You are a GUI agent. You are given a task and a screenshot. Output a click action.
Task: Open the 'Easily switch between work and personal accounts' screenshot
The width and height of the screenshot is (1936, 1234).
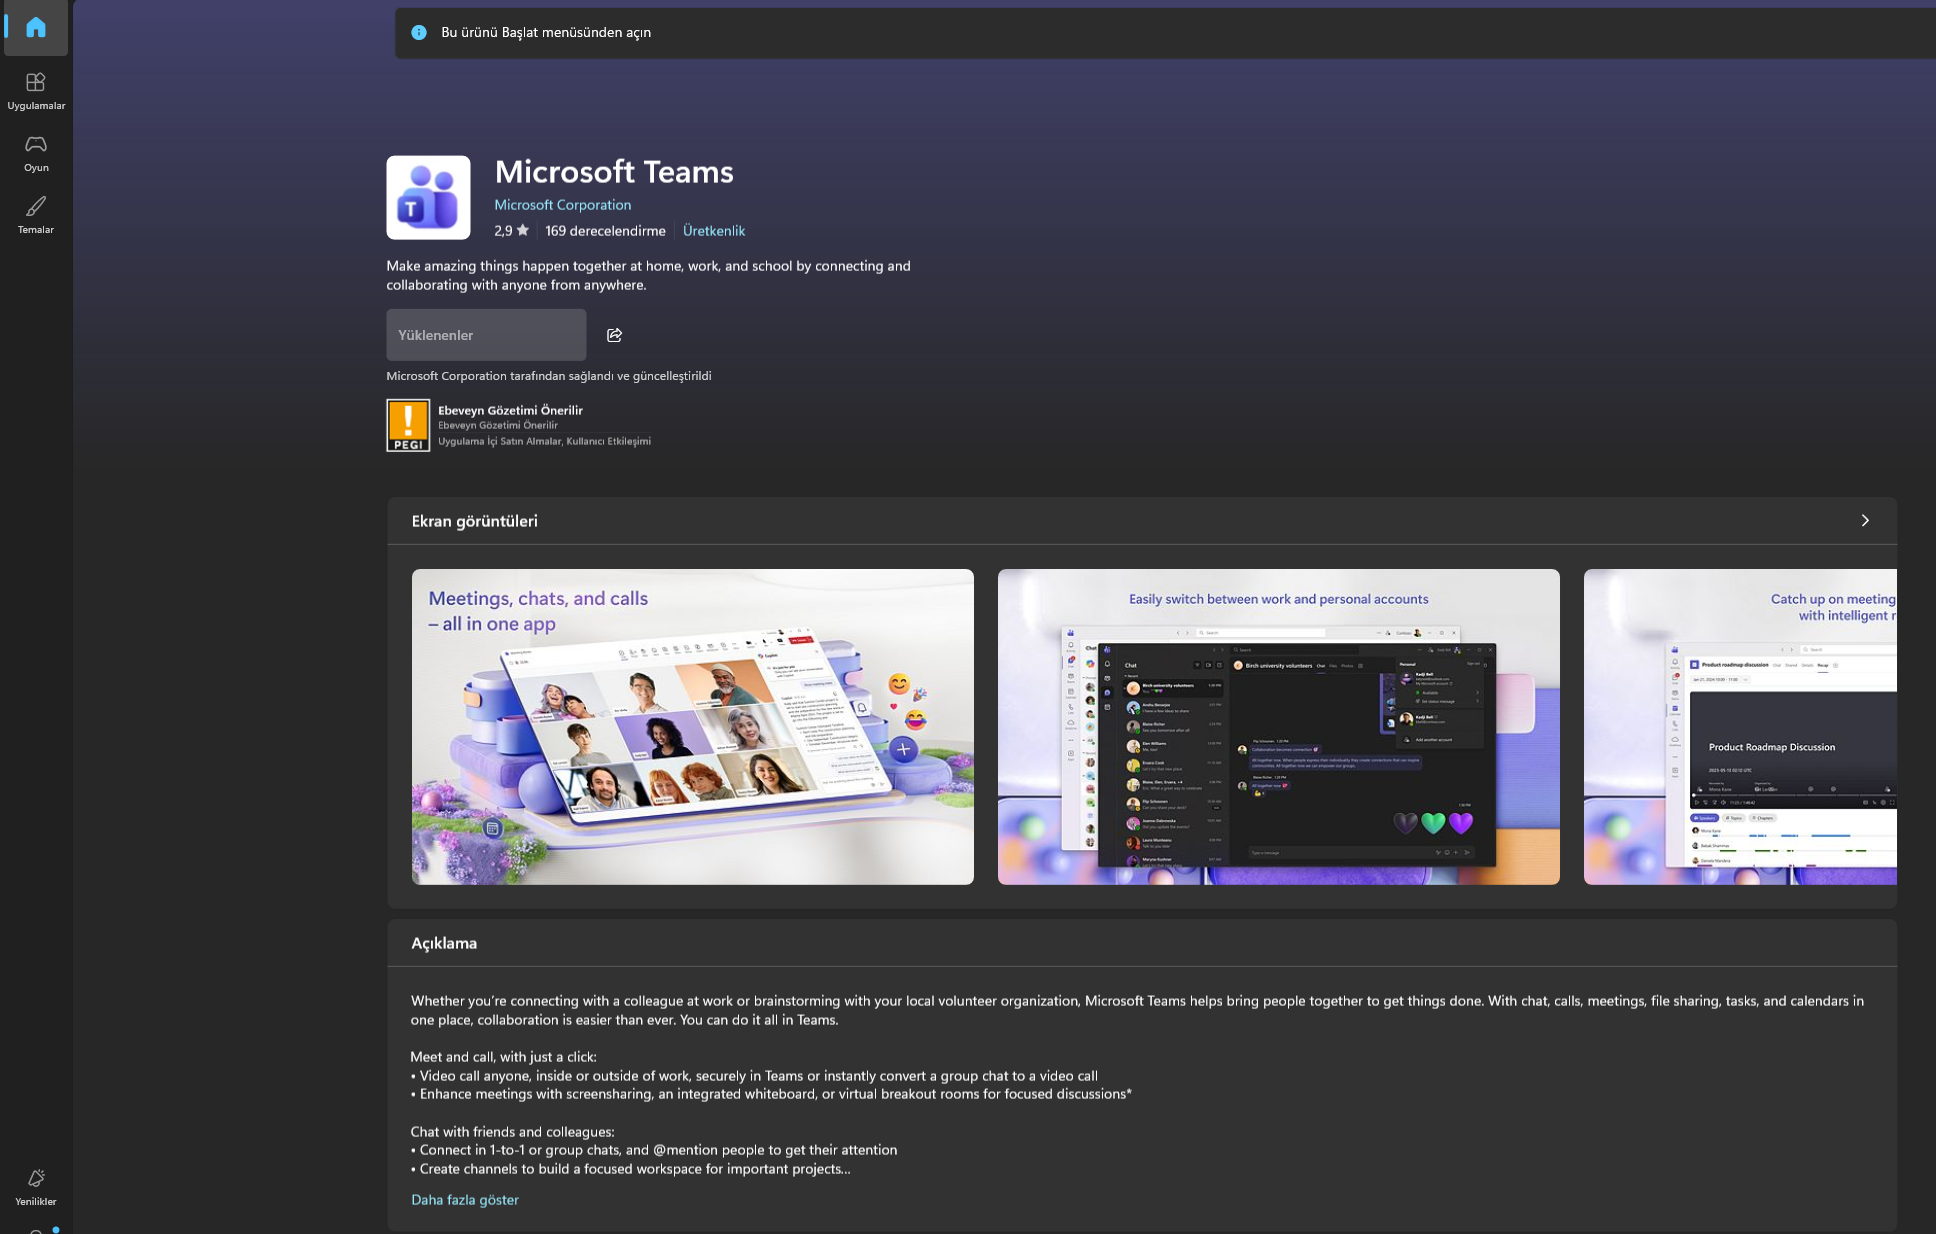tap(1278, 727)
